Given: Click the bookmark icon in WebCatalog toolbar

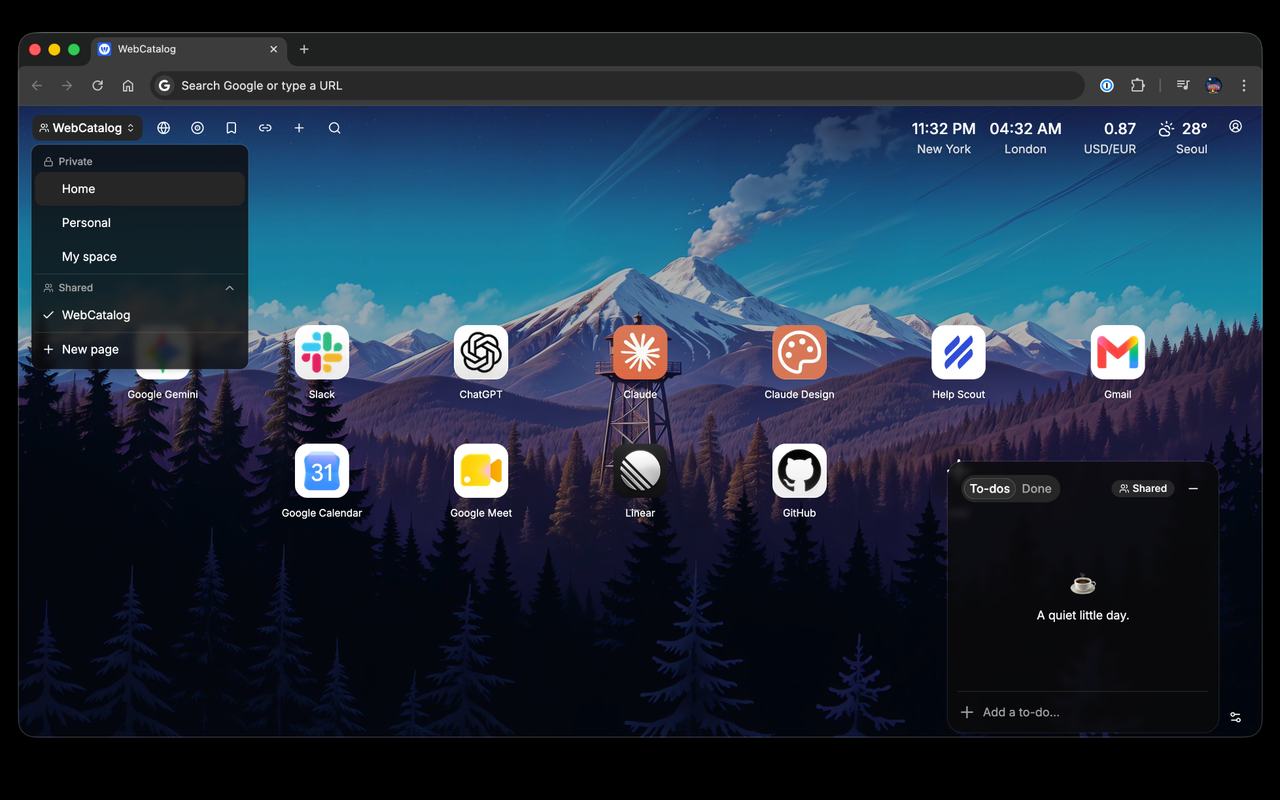Looking at the screenshot, I should tap(231, 128).
